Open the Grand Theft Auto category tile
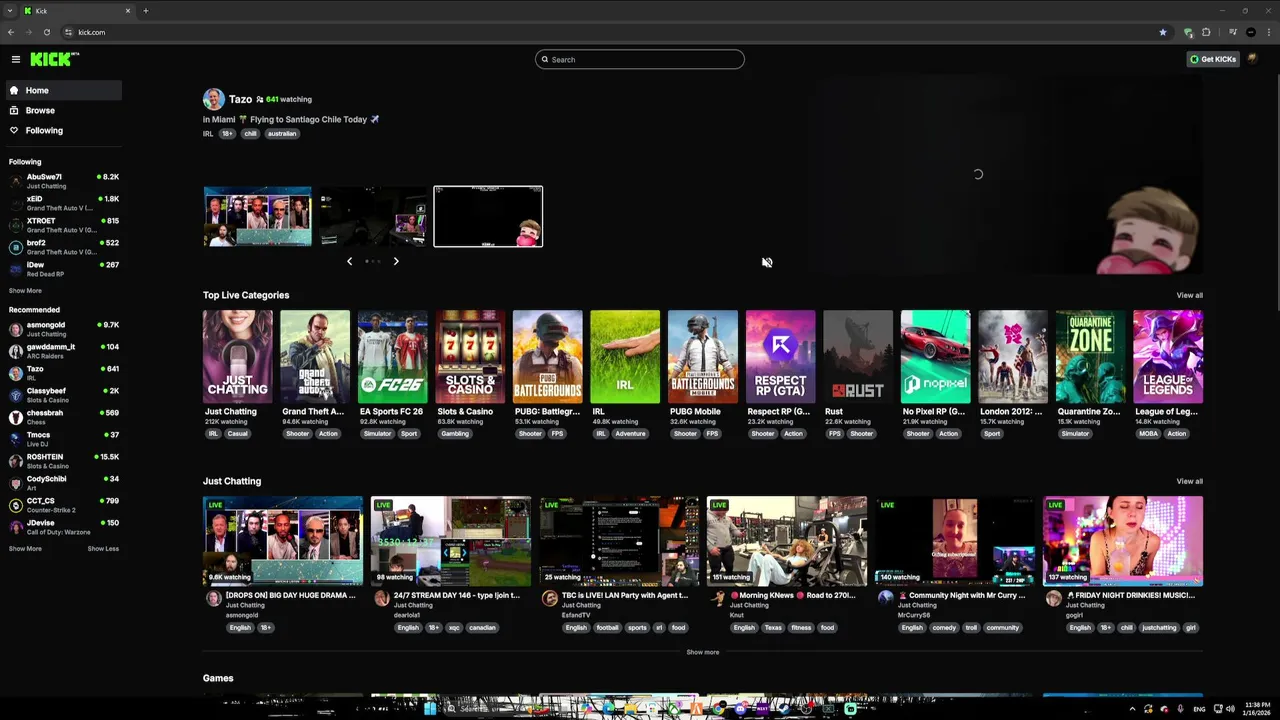The image size is (1280, 720). coord(315,357)
